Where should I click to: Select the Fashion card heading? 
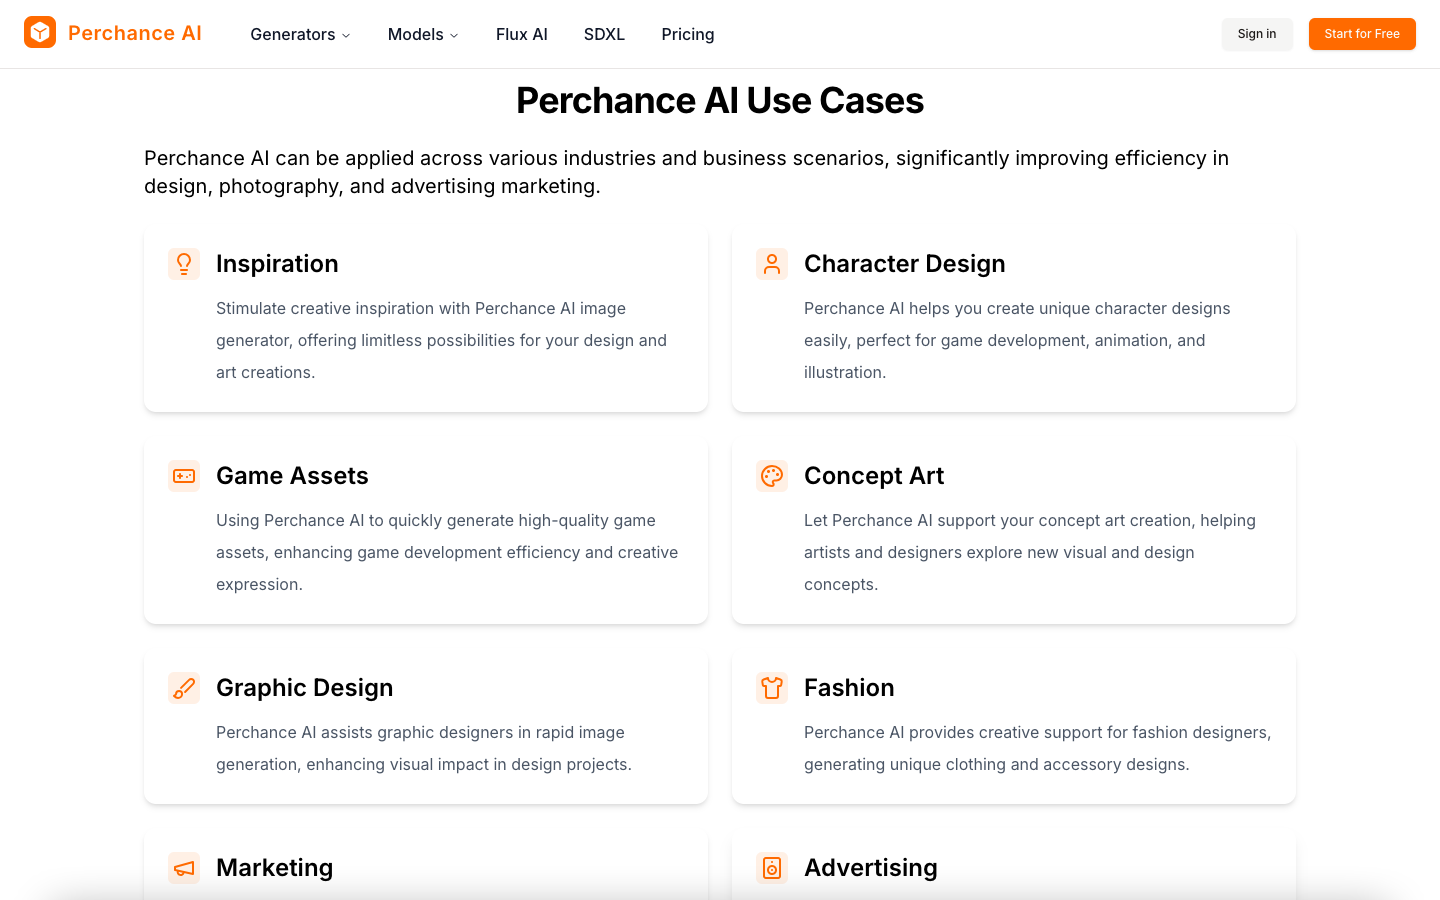coord(849,688)
